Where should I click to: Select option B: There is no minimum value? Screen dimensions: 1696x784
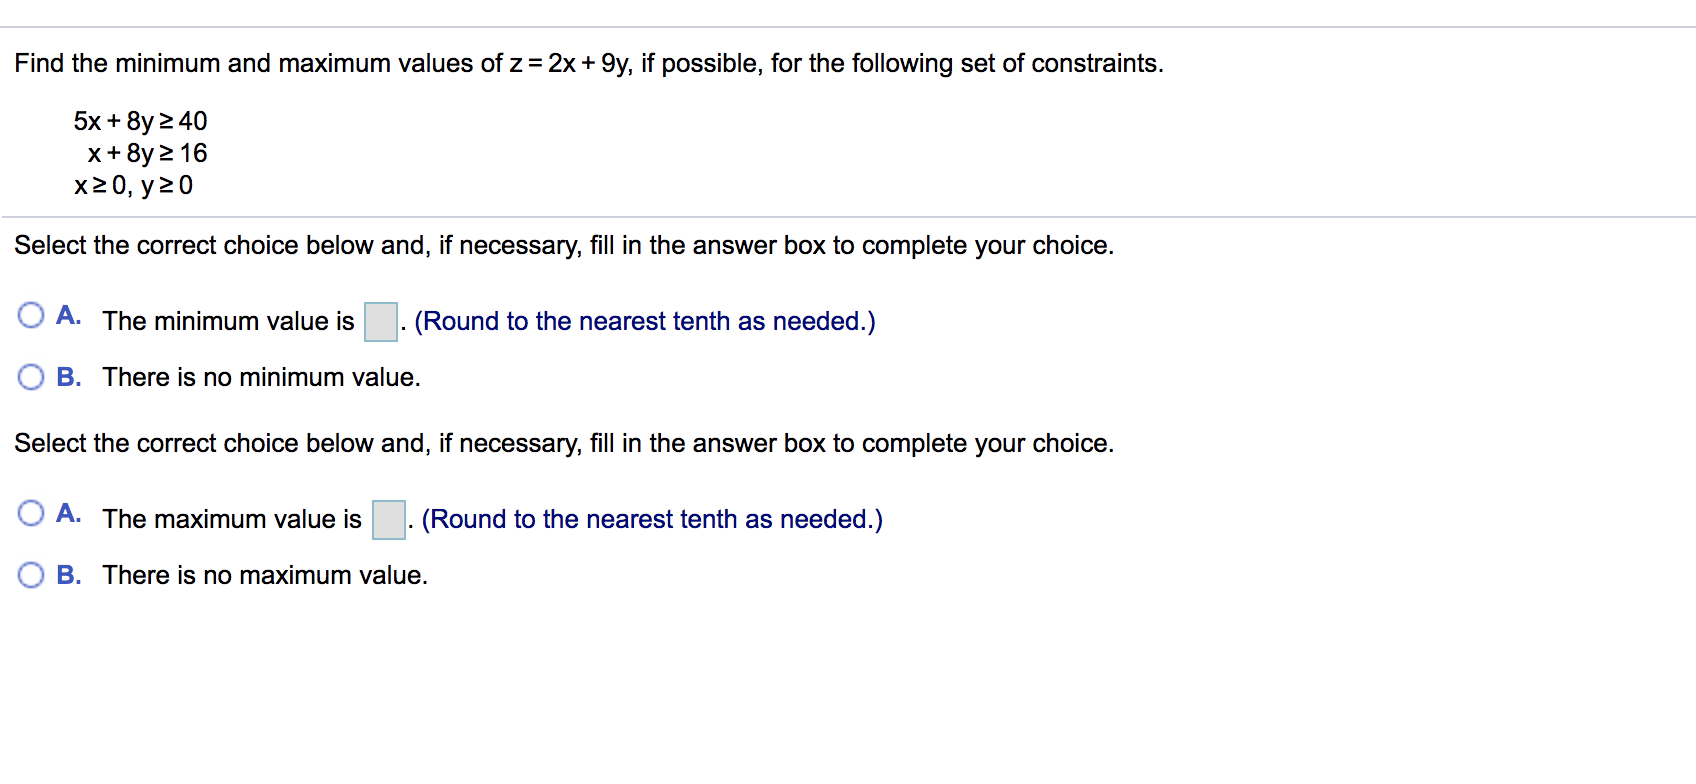pyautogui.click(x=31, y=376)
